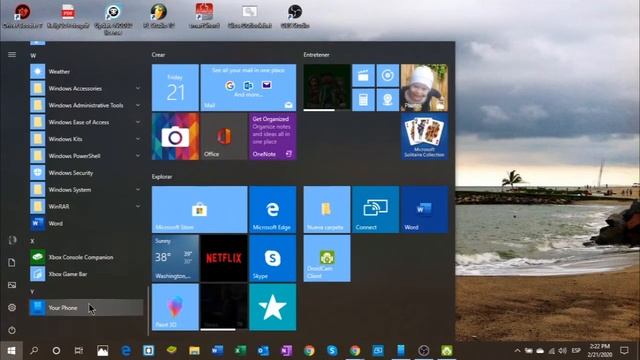Screen dimensions: 640x360
Task: Select the Crear group heading
Action: click(x=158, y=55)
